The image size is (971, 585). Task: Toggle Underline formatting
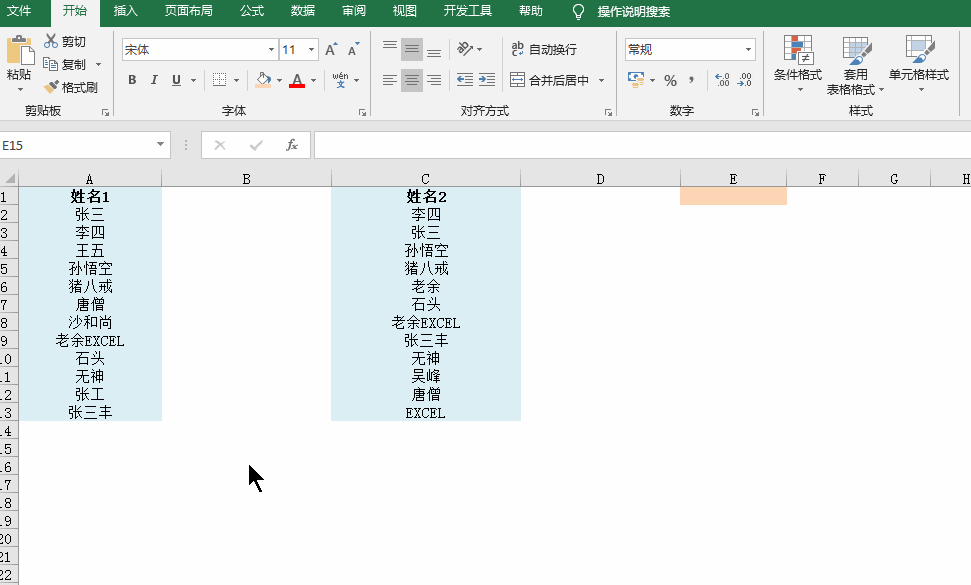176,80
